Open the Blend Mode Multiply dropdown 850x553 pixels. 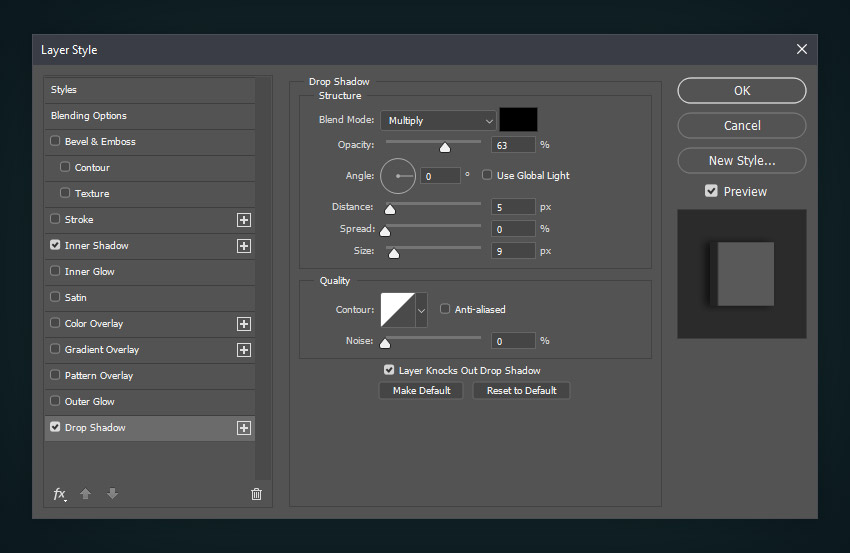438,120
